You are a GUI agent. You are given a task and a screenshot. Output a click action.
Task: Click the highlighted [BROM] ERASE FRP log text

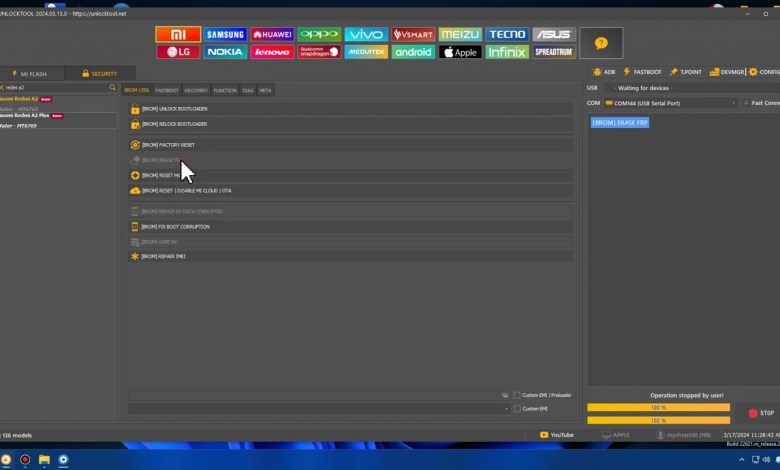tap(620, 123)
